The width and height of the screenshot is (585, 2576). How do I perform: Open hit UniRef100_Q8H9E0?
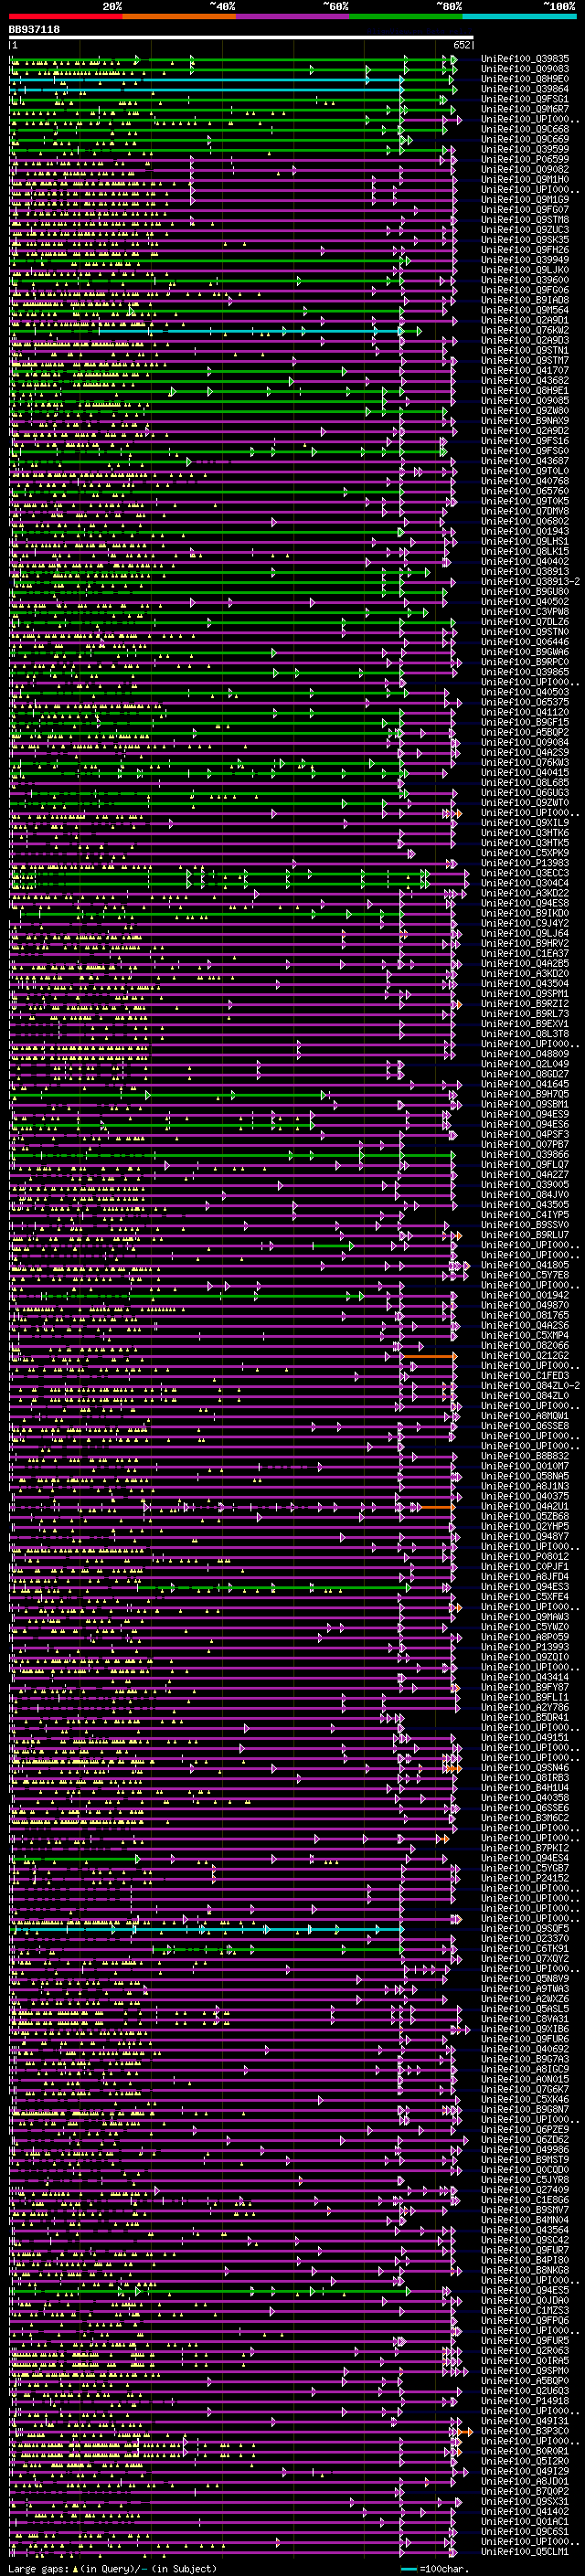[x=525, y=79]
